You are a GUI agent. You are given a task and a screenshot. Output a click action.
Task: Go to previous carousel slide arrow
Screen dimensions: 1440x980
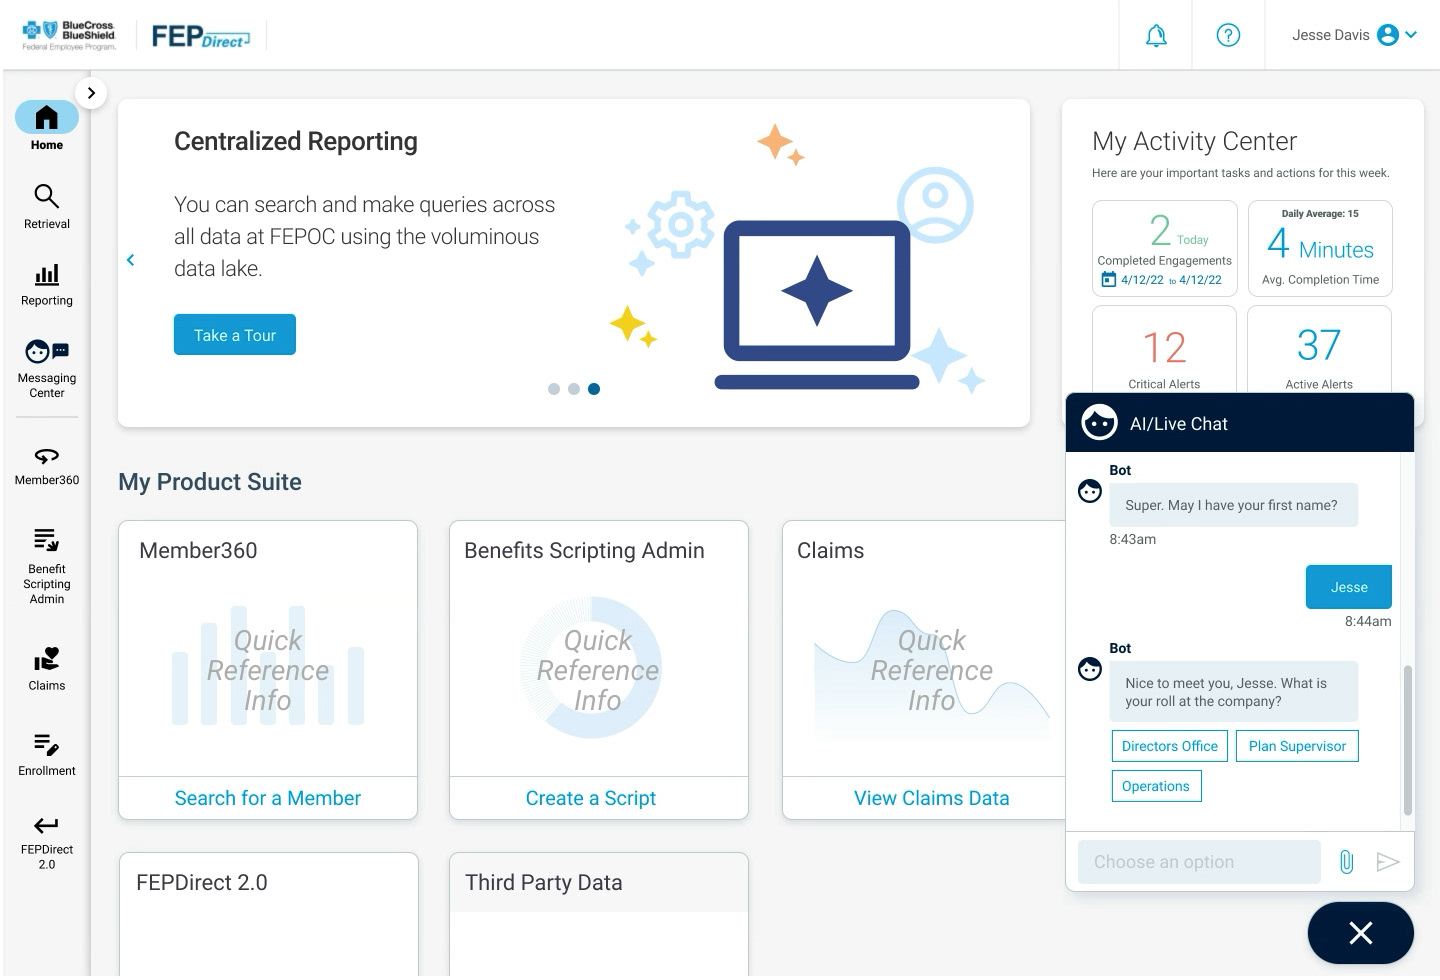click(x=131, y=260)
